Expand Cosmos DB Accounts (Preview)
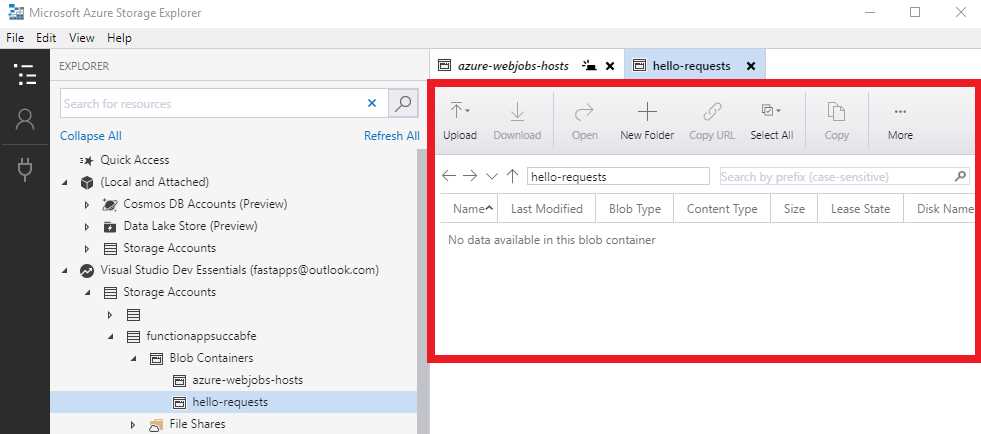Viewport: 981px width, 434px height. 87,204
